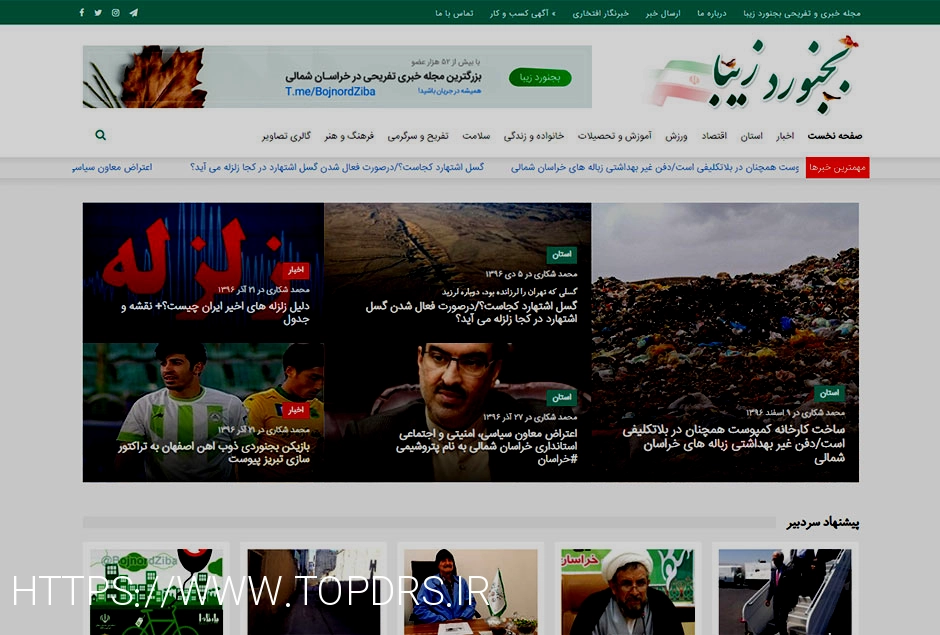The image size is (940, 635).
Task: Open the سلامت menu item
Action: tap(476, 136)
